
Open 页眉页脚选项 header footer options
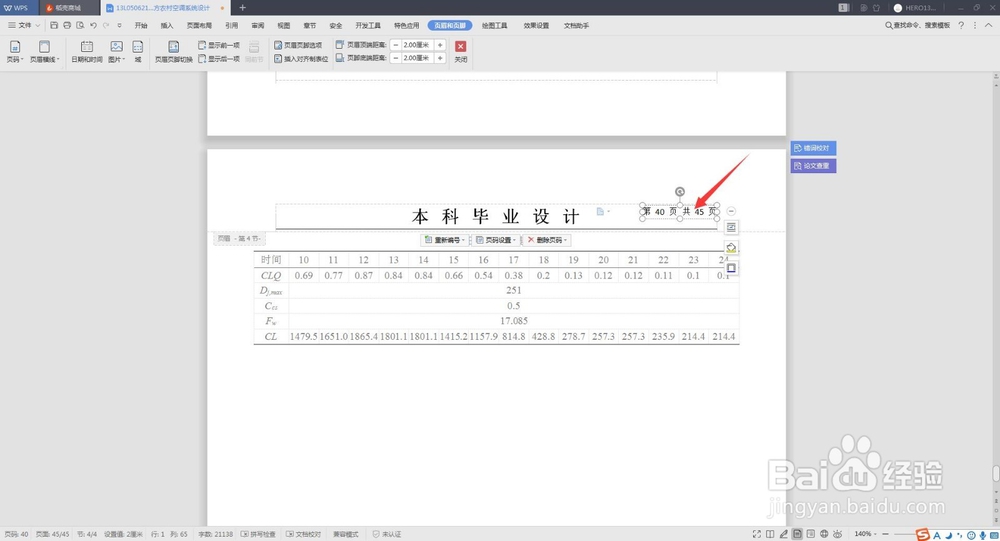tap(298, 45)
